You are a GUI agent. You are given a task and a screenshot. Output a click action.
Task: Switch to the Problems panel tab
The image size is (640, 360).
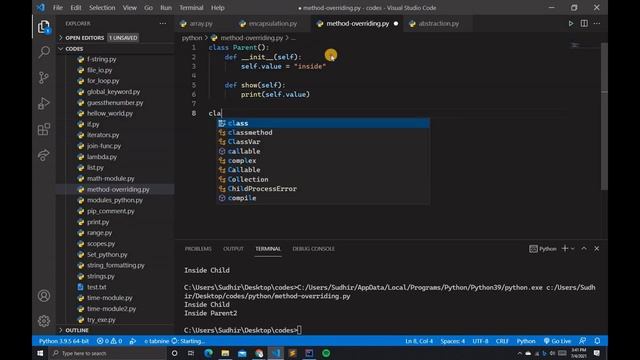coord(198,249)
